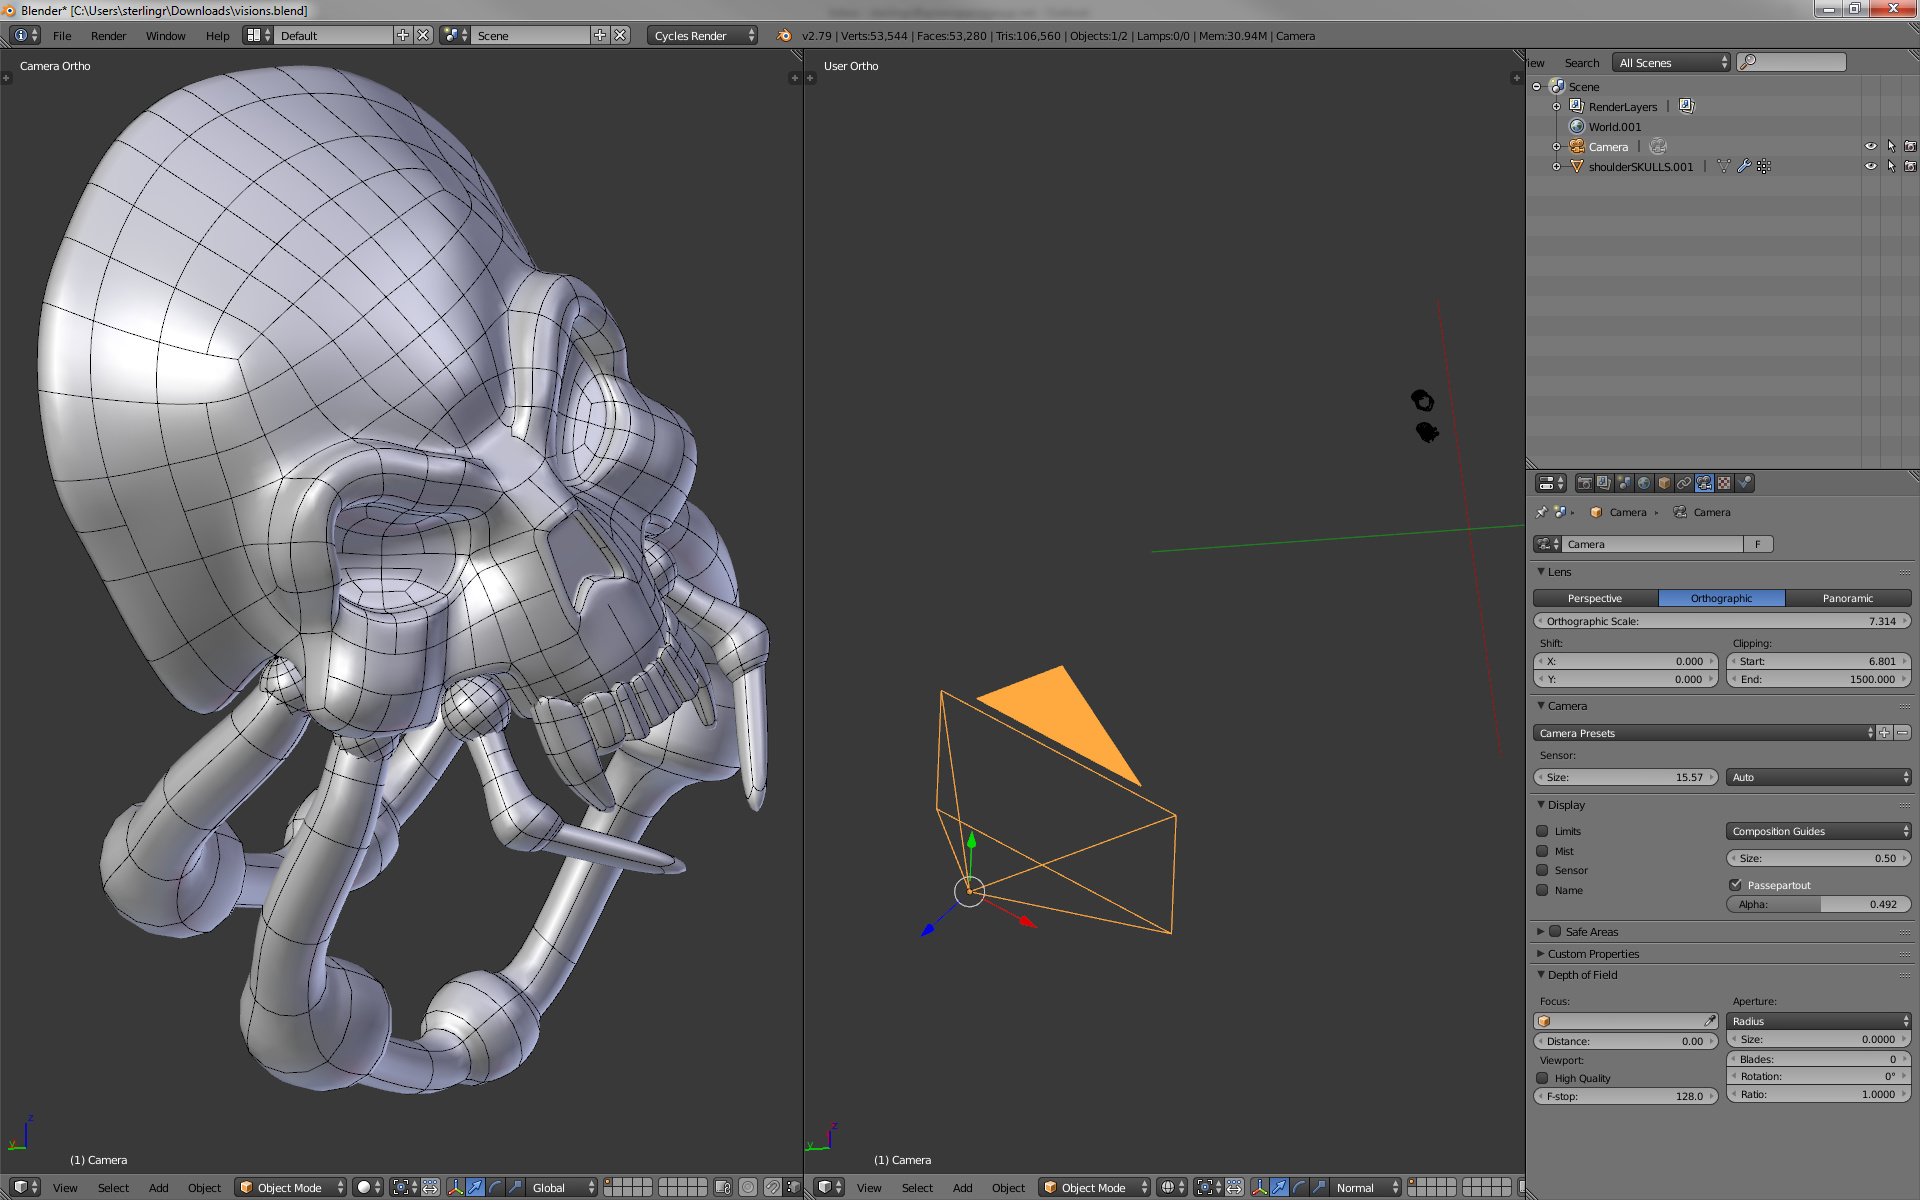
Task: Open the Scene properties tab icon
Action: [1624, 483]
